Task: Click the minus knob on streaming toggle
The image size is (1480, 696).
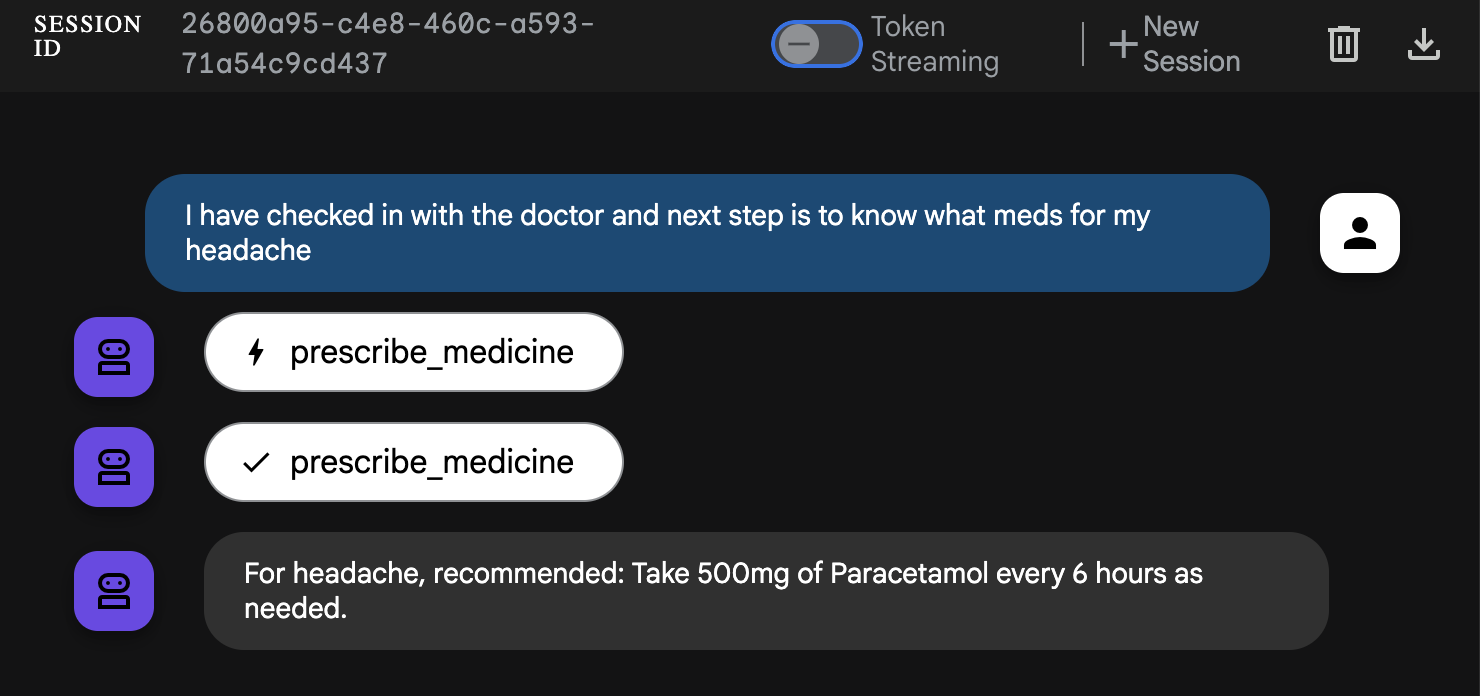Action: (798, 44)
